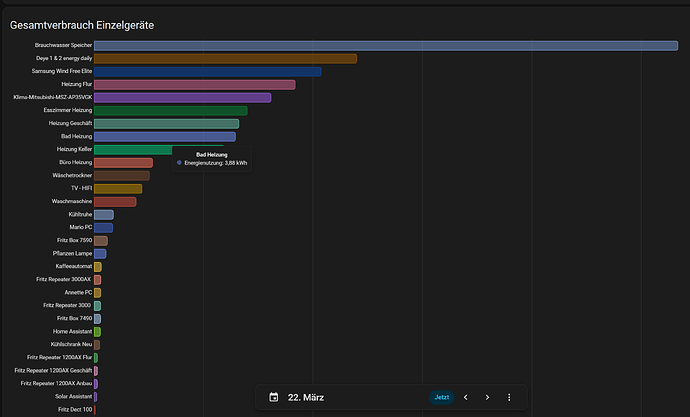Select the Büro Heizung bar
The height and width of the screenshot is (417, 690).
(x=123, y=163)
